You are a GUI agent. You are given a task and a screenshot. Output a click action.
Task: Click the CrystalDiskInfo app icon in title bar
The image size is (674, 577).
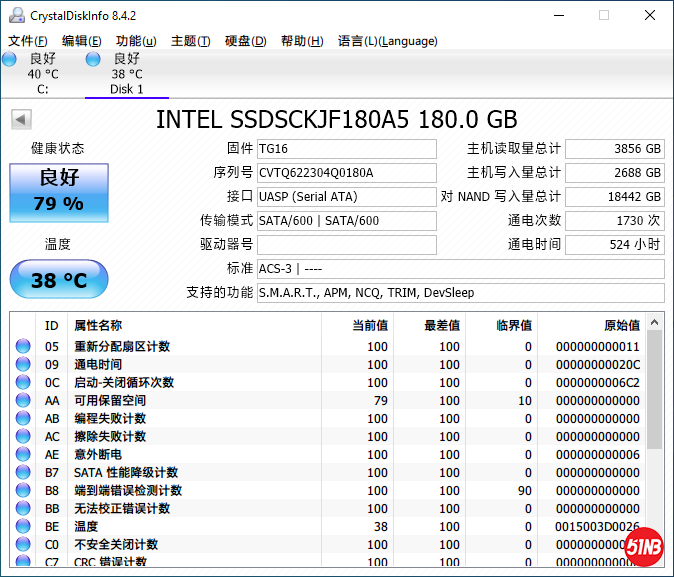pyautogui.click(x=14, y=15)
